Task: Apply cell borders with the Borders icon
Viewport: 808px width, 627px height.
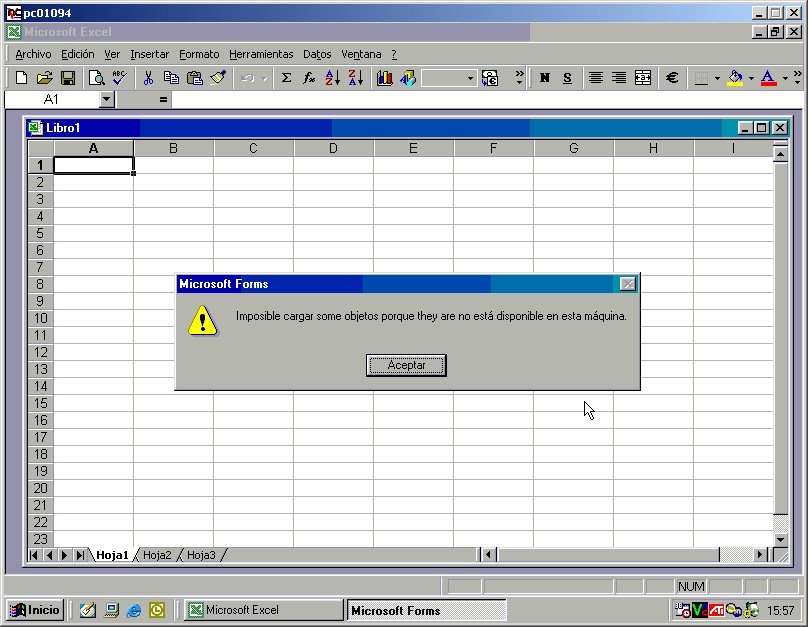Action: [x=701, y=78]
